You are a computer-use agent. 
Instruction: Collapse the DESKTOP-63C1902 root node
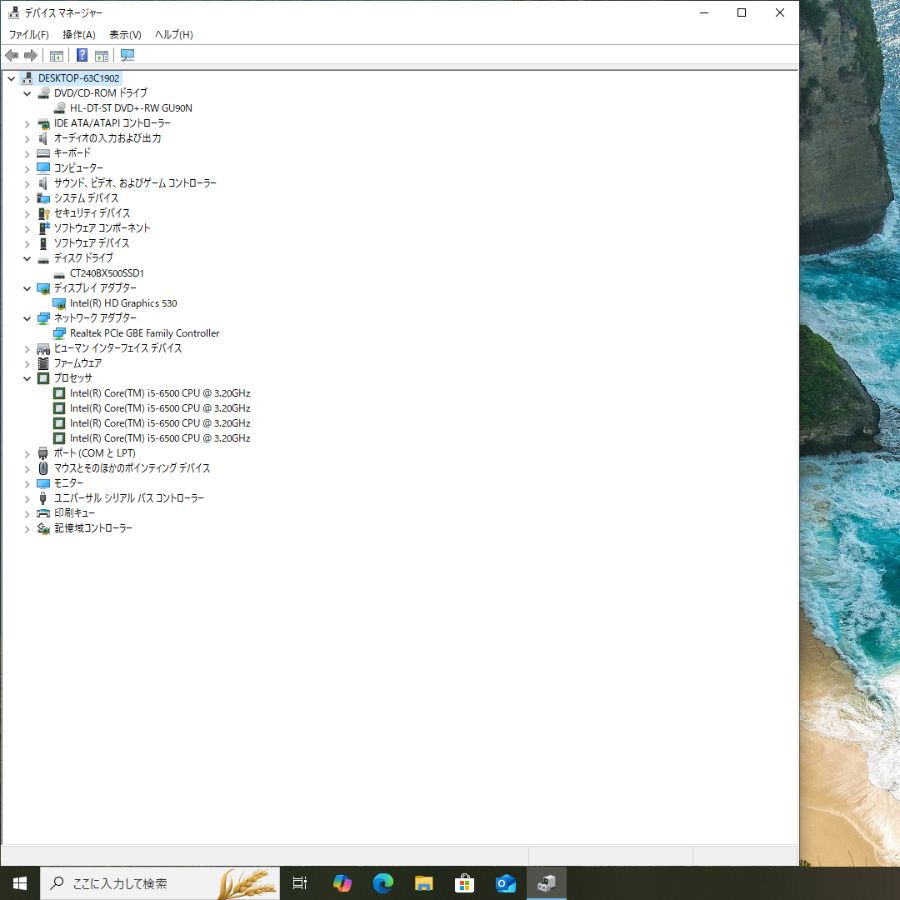click(x=11, y=78)
